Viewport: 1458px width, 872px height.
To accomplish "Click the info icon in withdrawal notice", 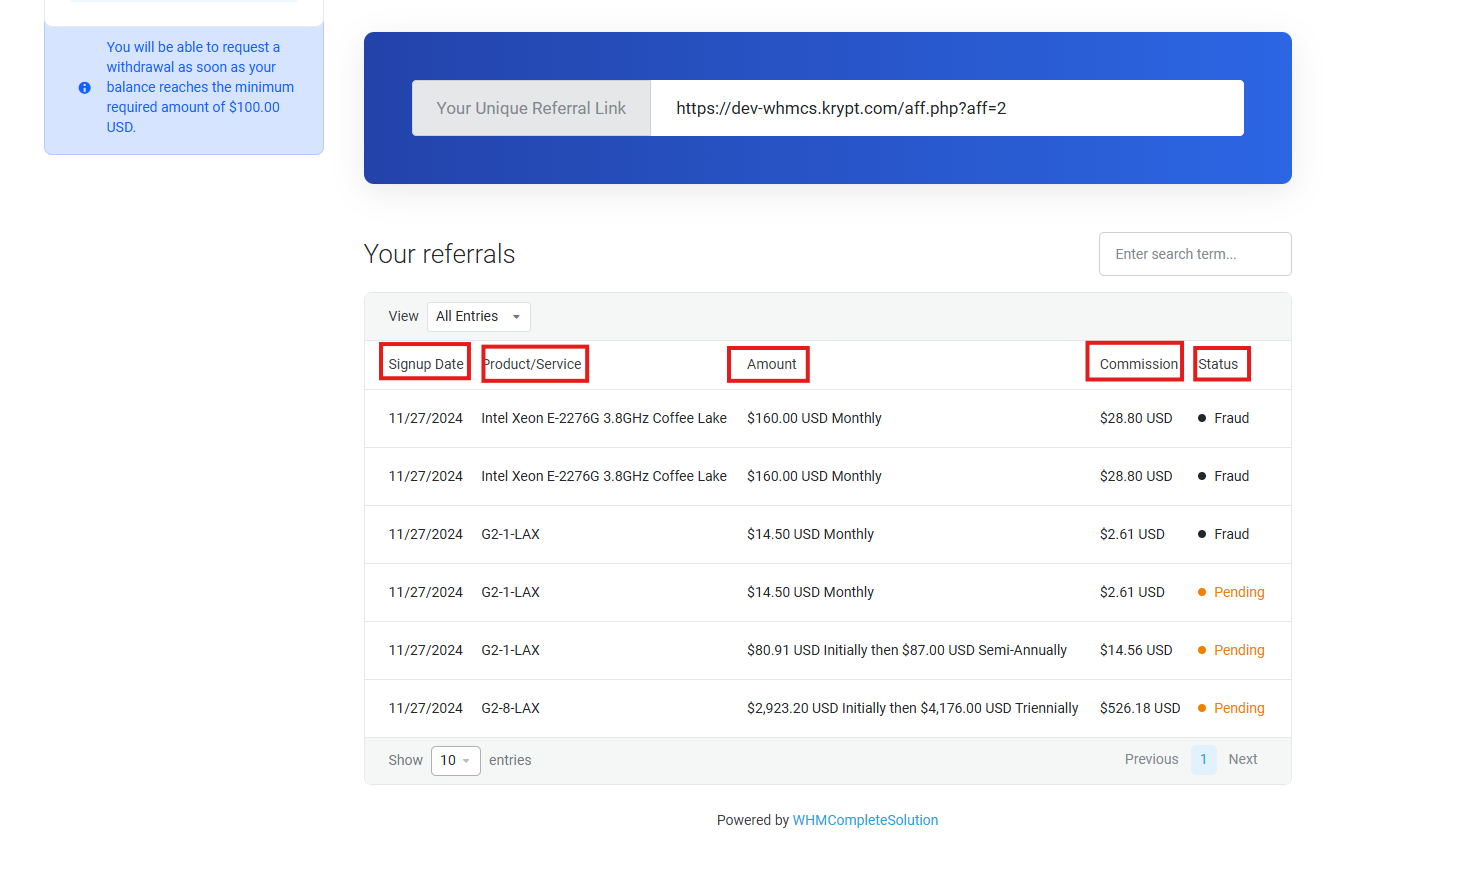I will point(85,88).
